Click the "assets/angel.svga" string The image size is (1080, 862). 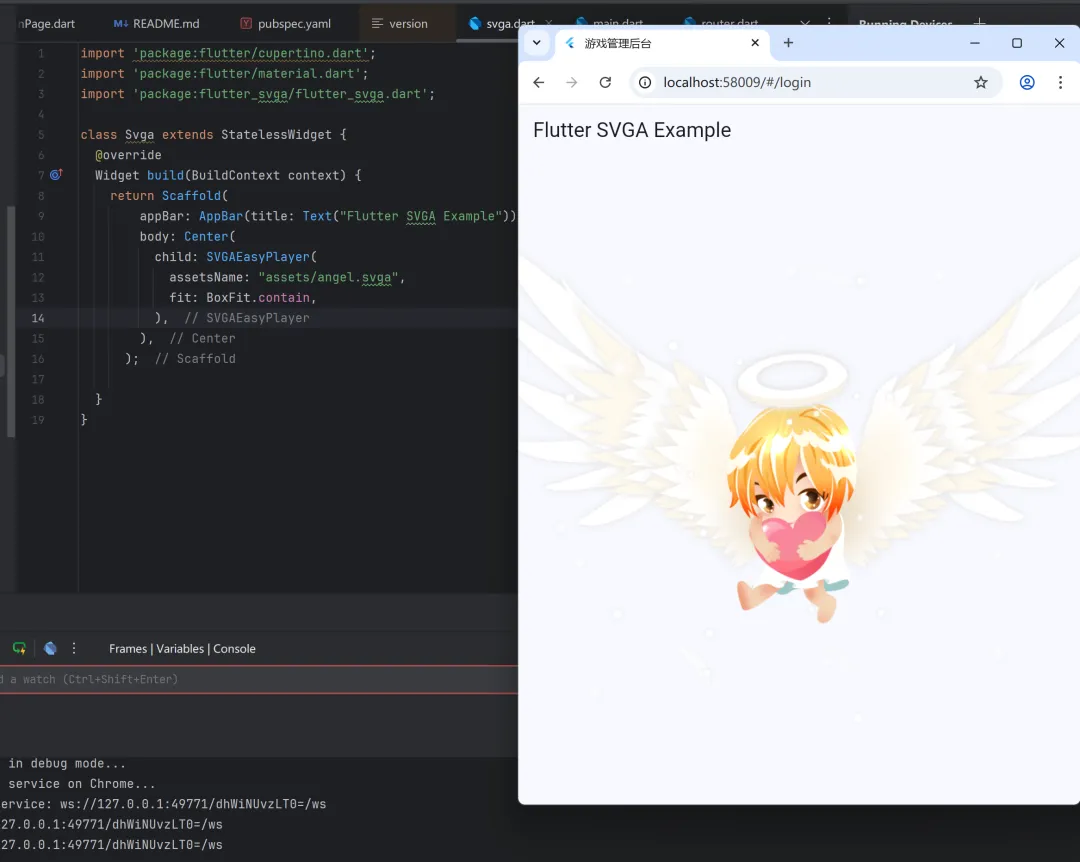pos(328,277)
